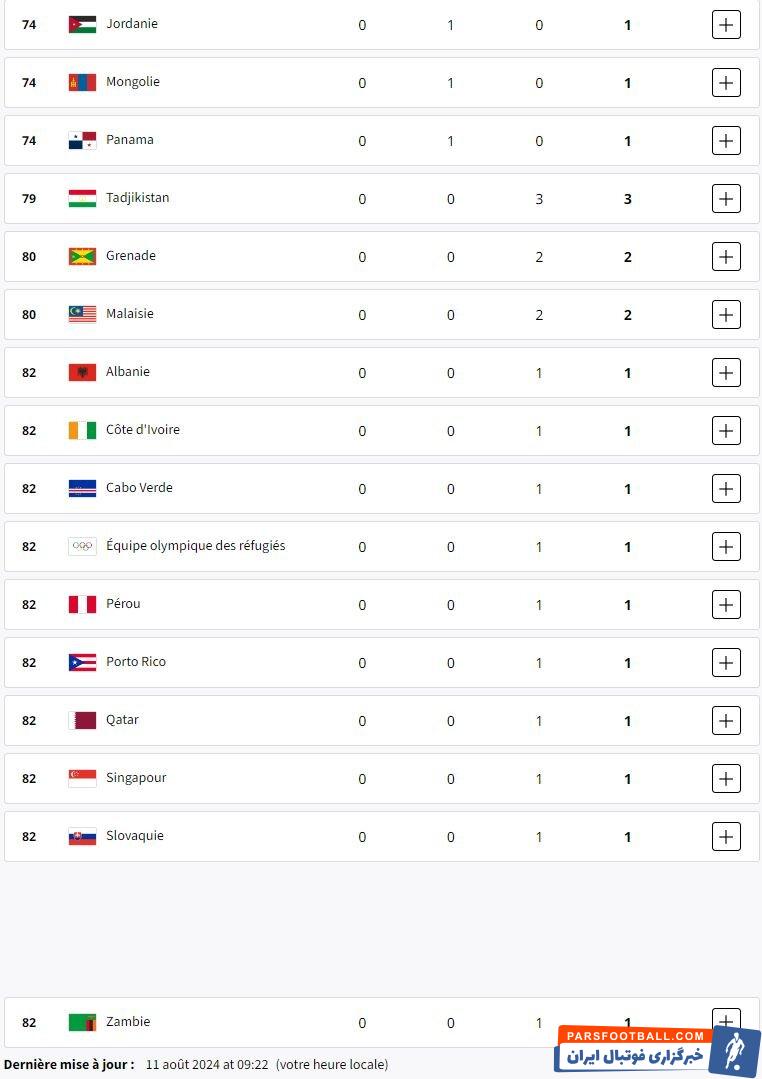Click the Porto Rico flag icon

(x=82, y=662)
